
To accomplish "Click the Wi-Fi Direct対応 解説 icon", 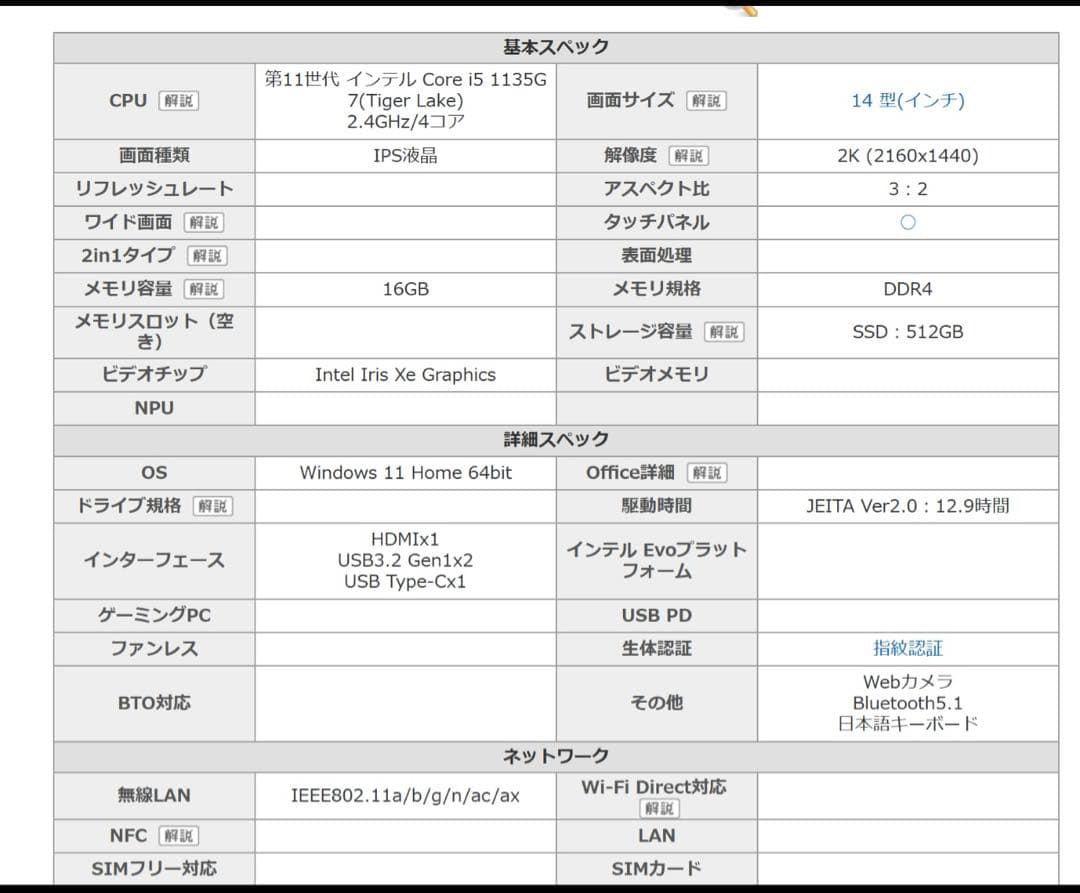I will (x=660, y=806).
